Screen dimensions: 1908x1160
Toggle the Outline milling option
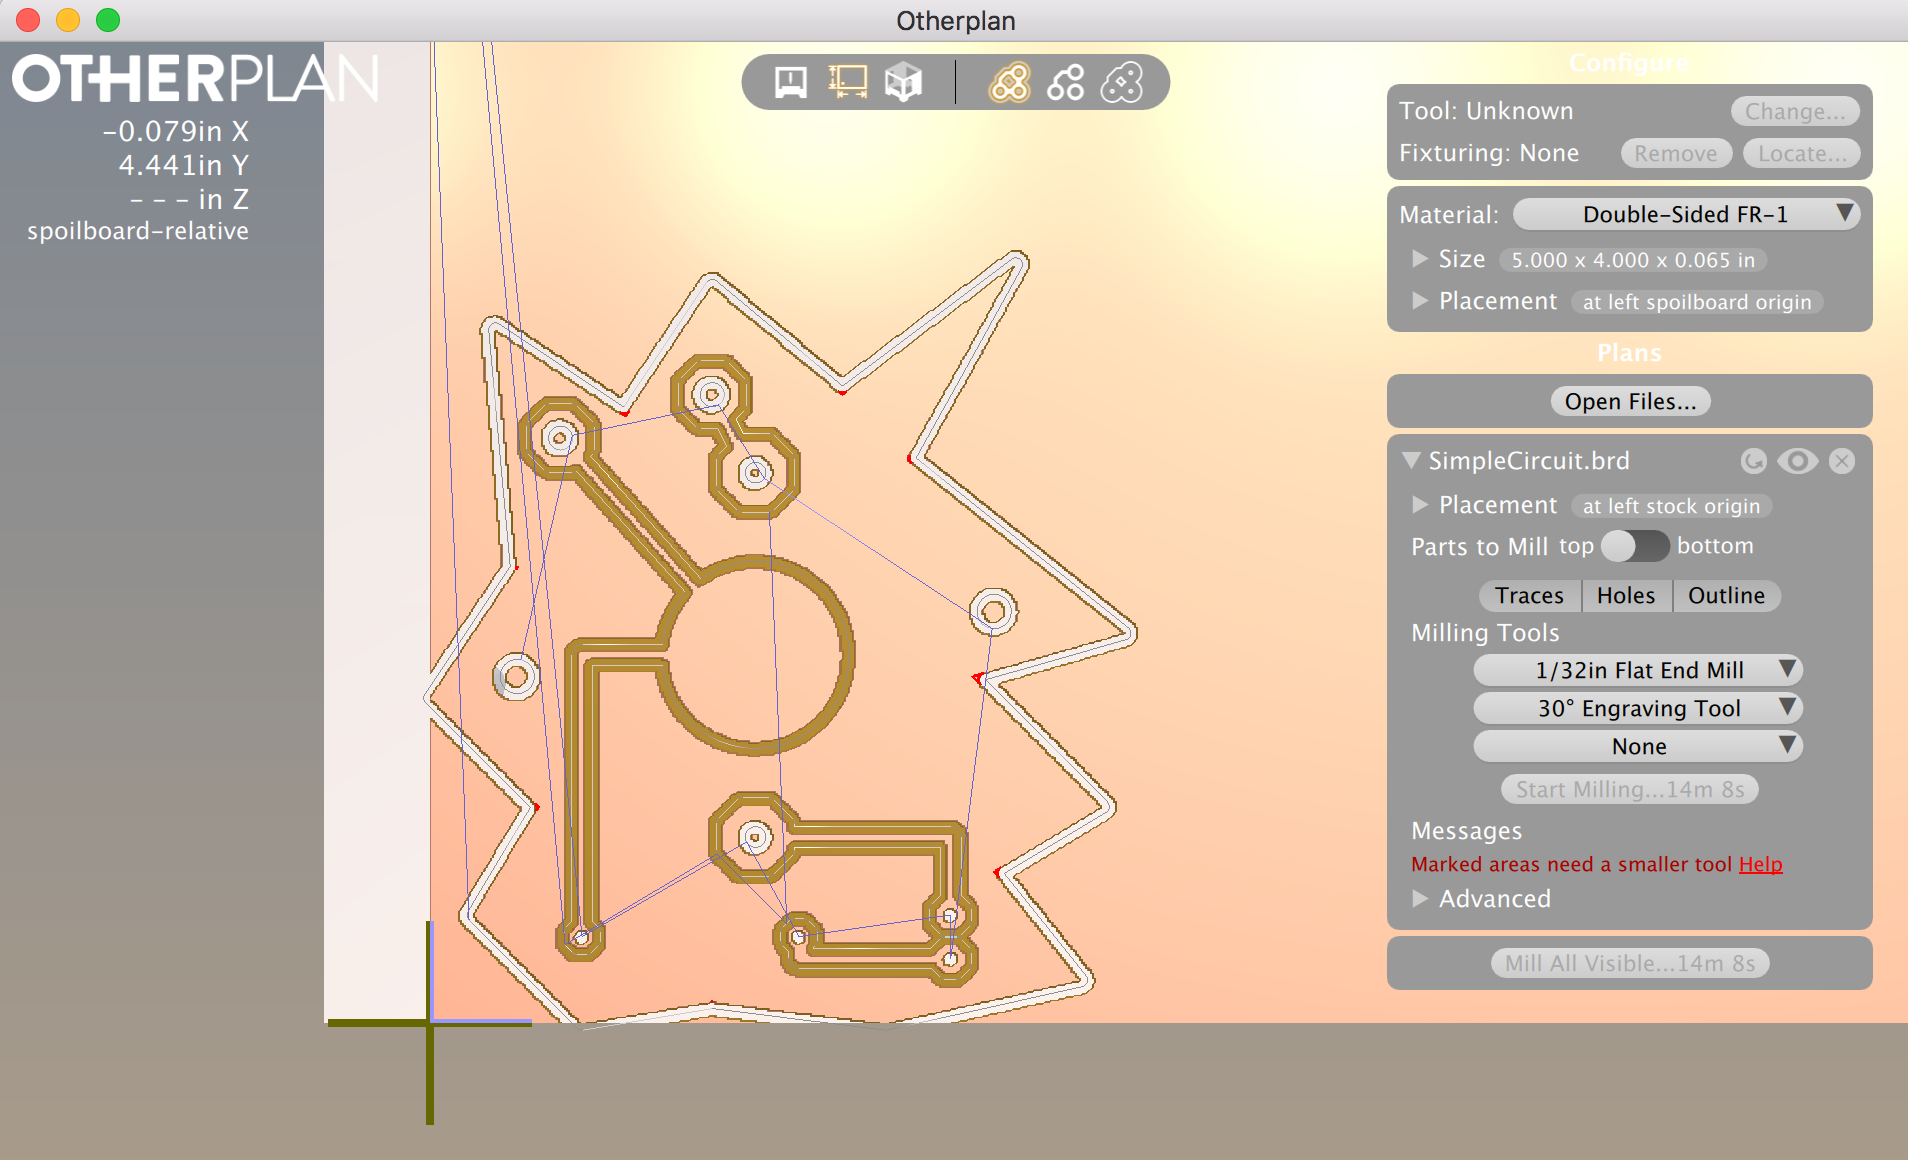point(1726,595)
